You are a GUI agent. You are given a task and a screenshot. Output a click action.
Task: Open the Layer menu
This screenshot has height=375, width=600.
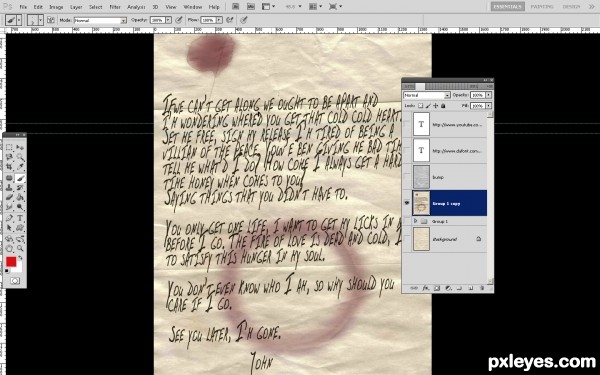(76, 7)
